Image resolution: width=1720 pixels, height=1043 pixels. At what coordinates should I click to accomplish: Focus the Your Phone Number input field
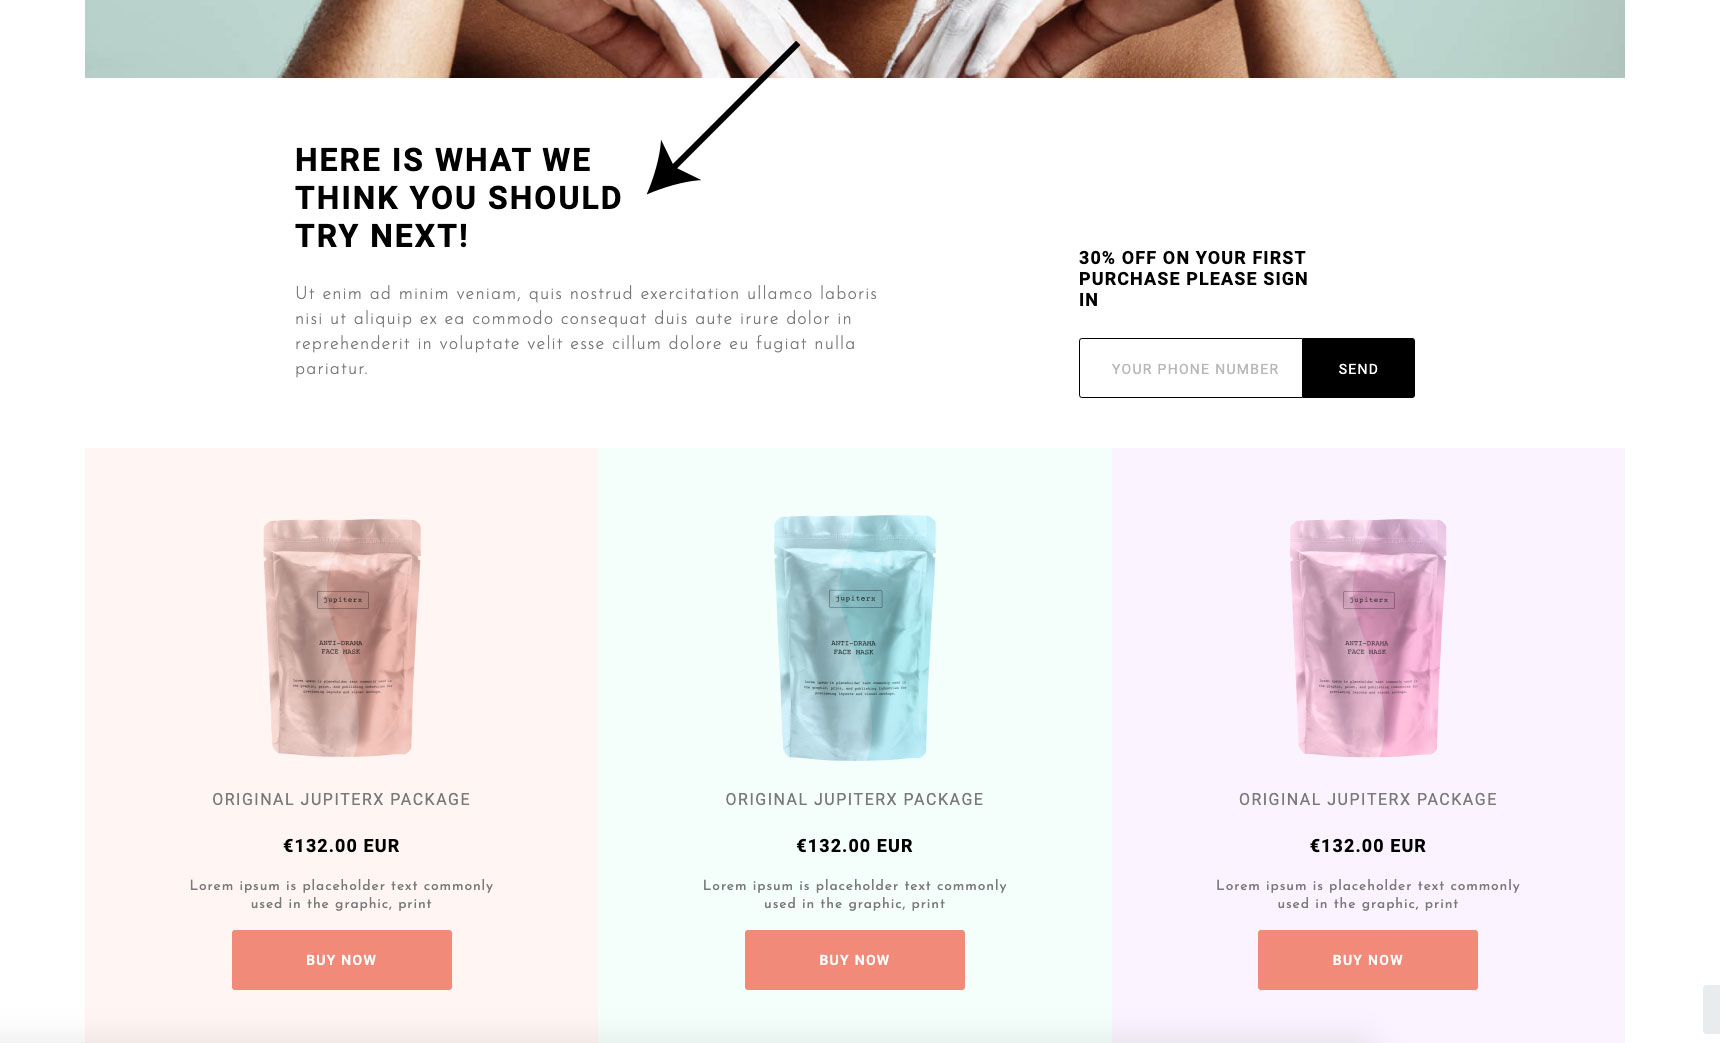click(1191, 368)
